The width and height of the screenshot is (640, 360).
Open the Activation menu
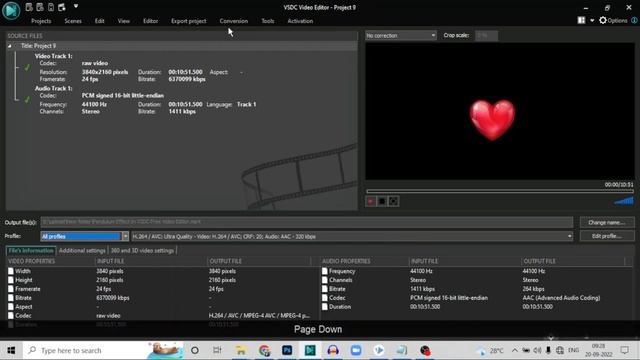pos(300,21)
